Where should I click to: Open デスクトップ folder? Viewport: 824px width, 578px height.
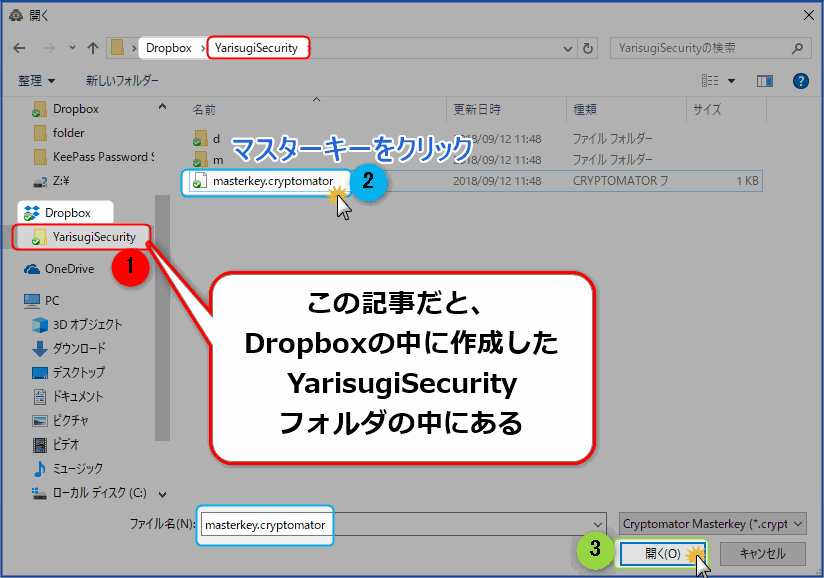pos(78,373)
